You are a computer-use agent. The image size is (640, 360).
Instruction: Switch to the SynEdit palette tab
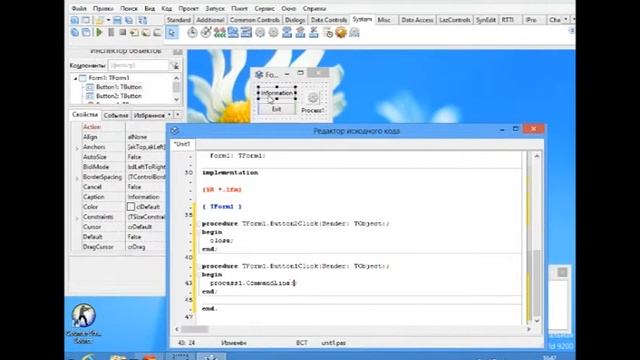coord(486,20)
